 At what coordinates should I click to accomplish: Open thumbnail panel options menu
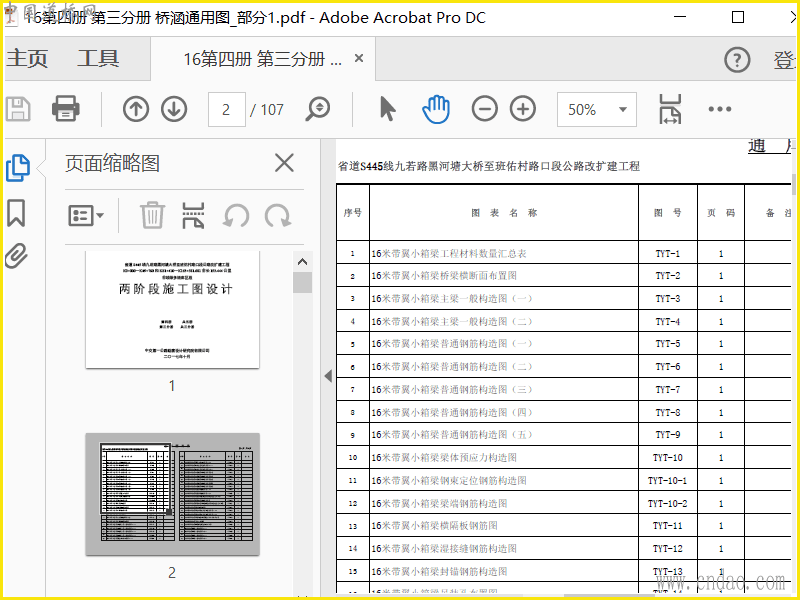pos(86,215)
